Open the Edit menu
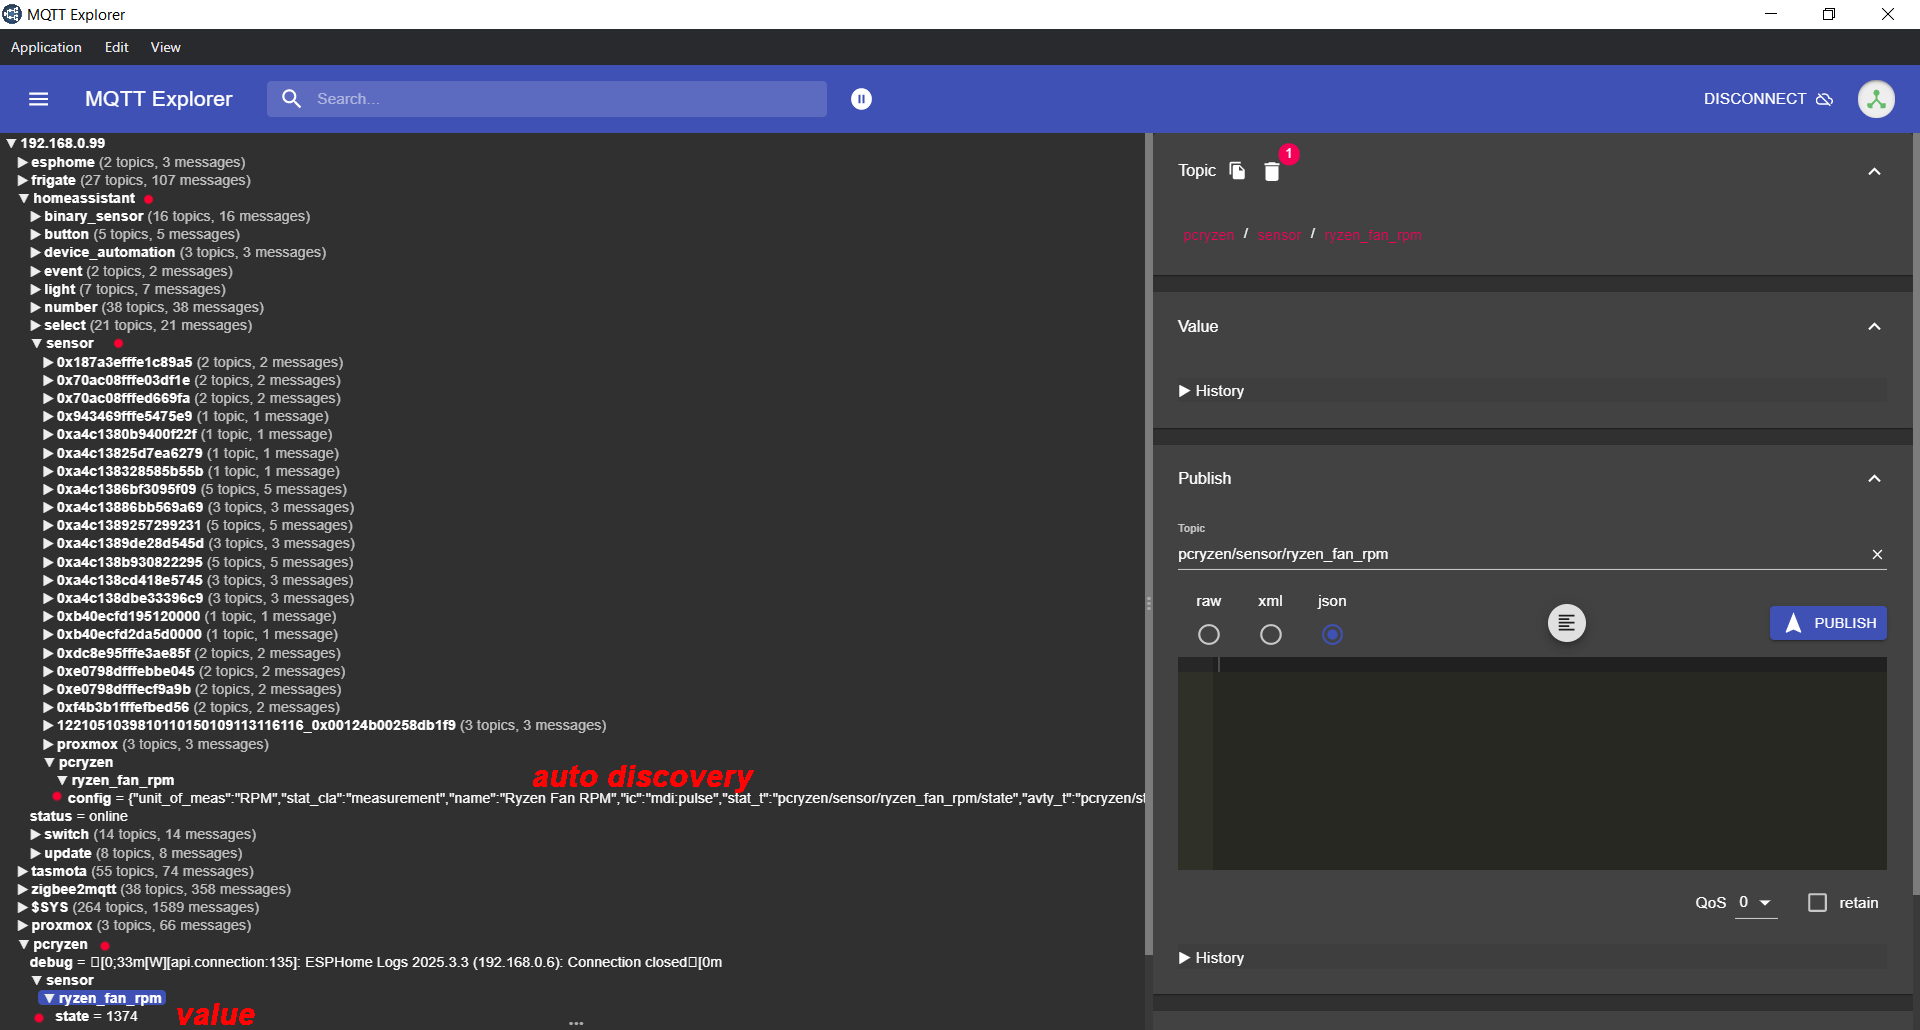 click(x=117, y=47)
